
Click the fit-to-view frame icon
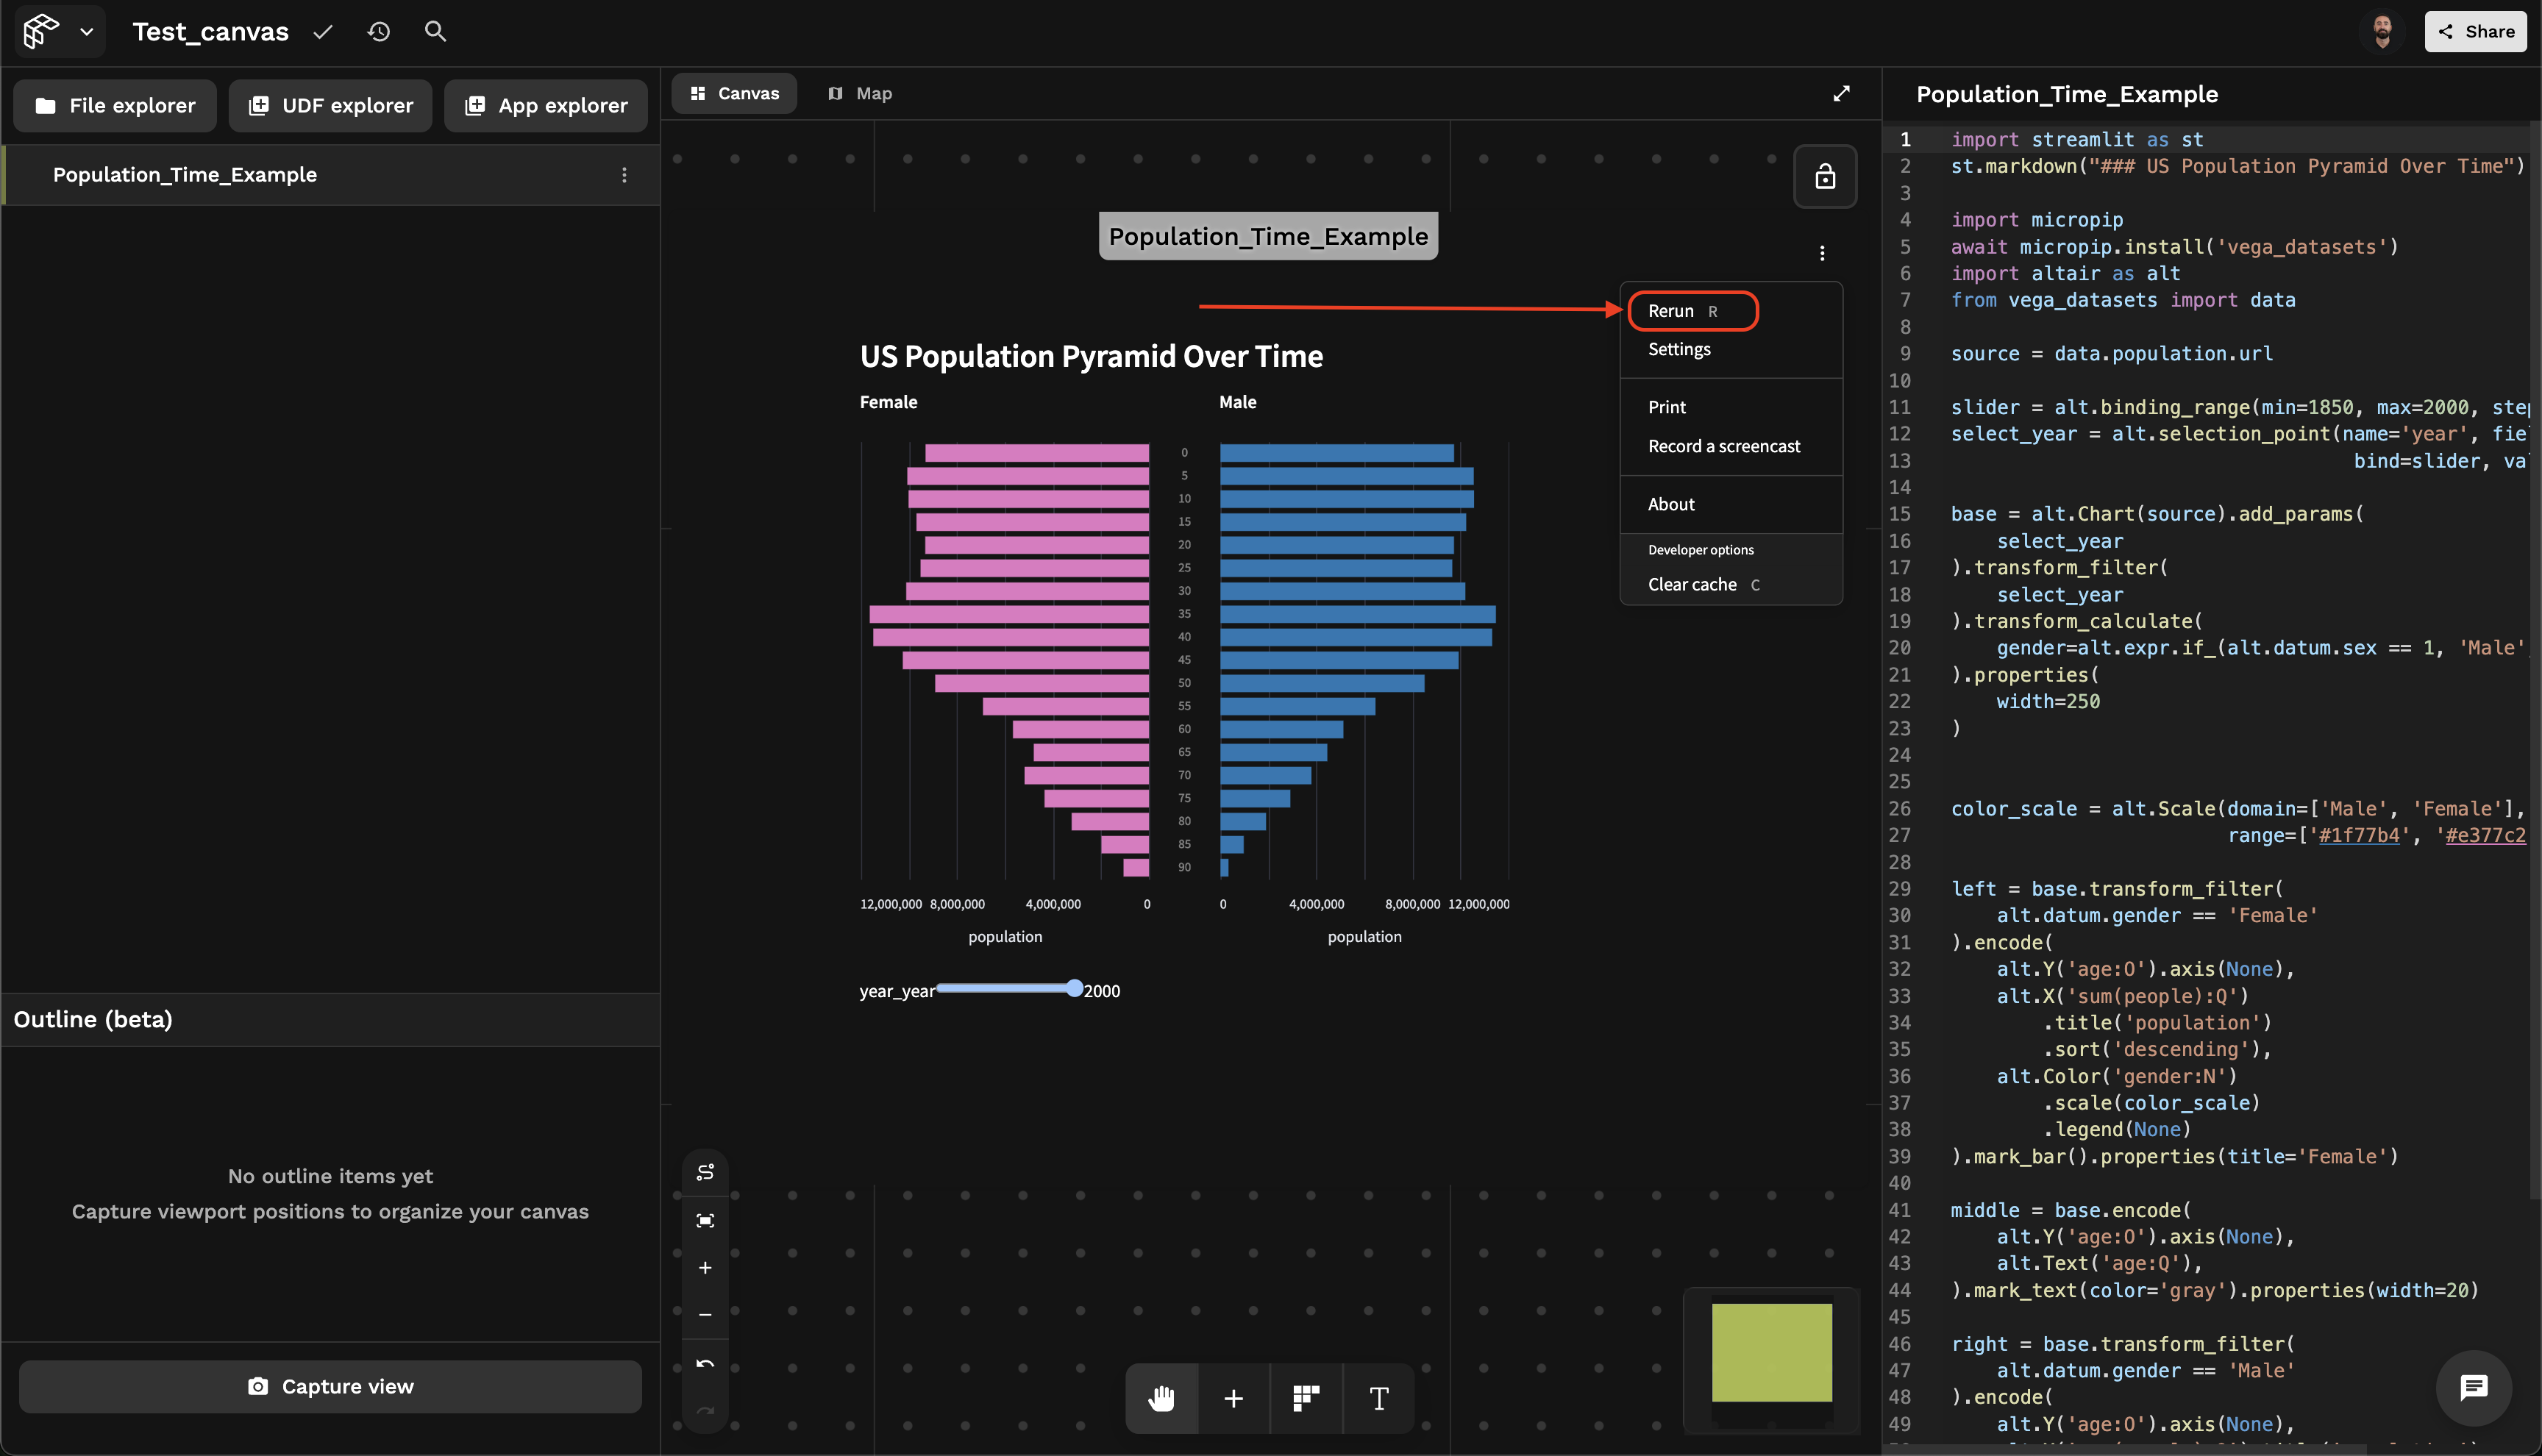point(705,1220)
